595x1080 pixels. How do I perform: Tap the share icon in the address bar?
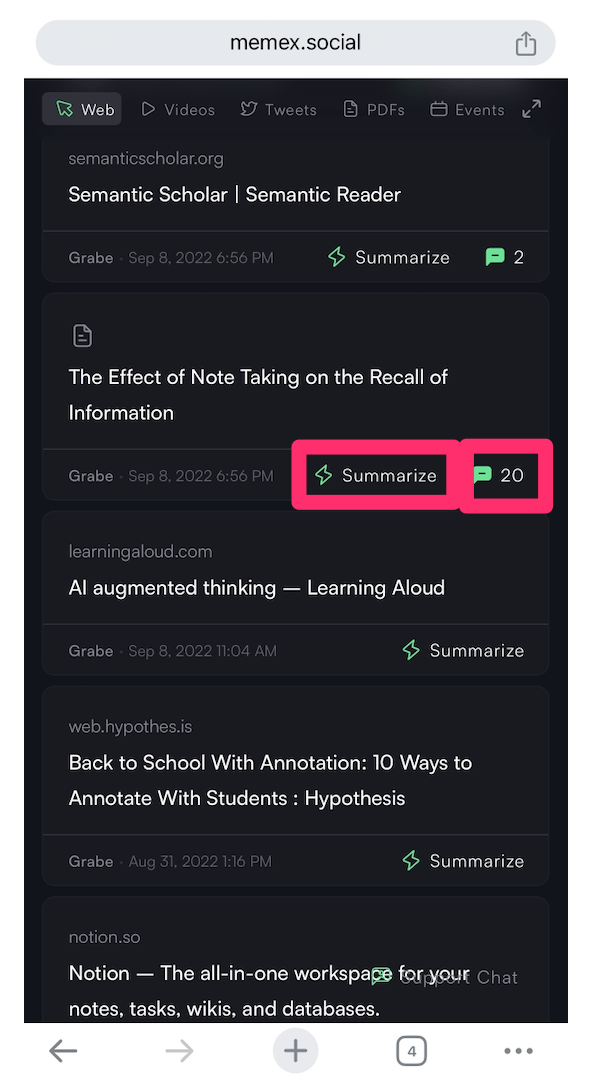[x=525, y=43]
